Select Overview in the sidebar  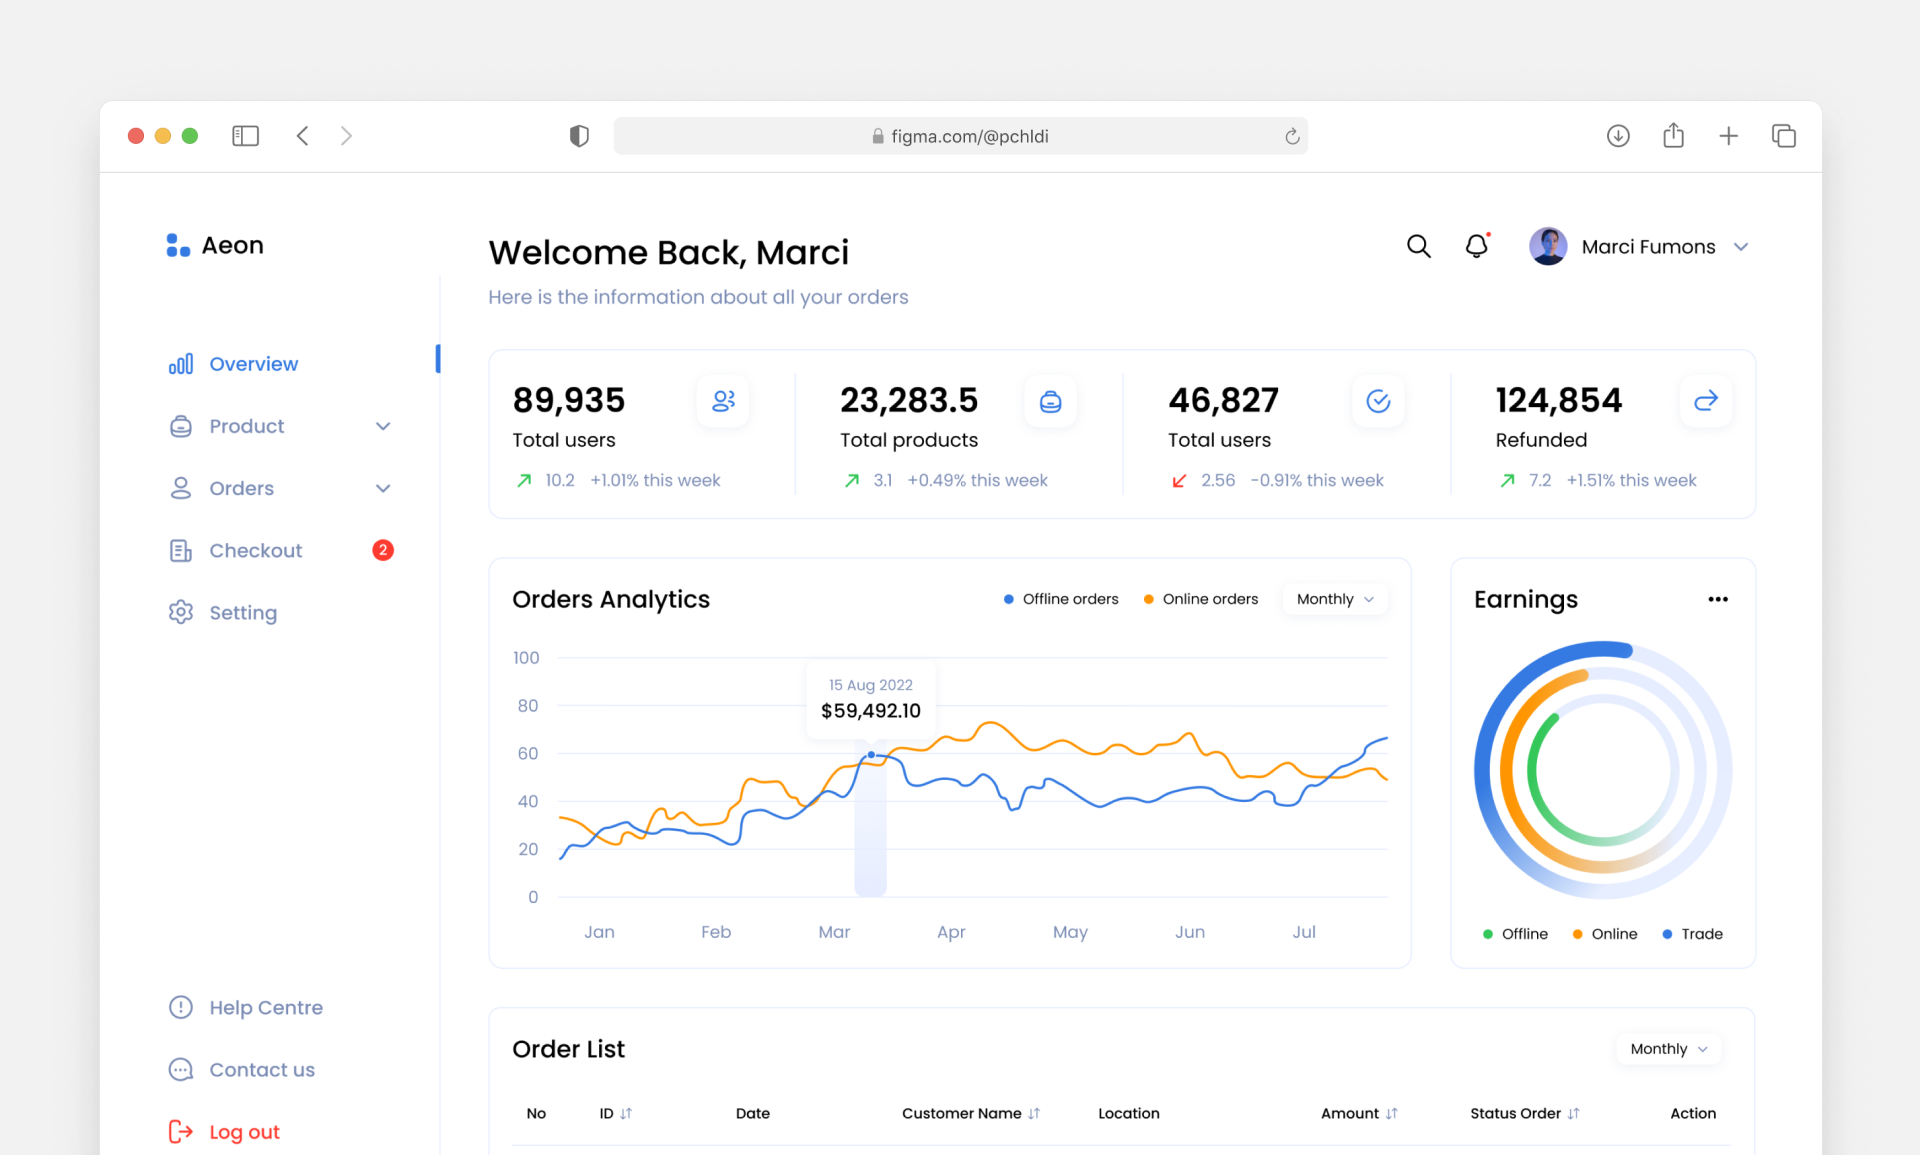click(253, 364)
